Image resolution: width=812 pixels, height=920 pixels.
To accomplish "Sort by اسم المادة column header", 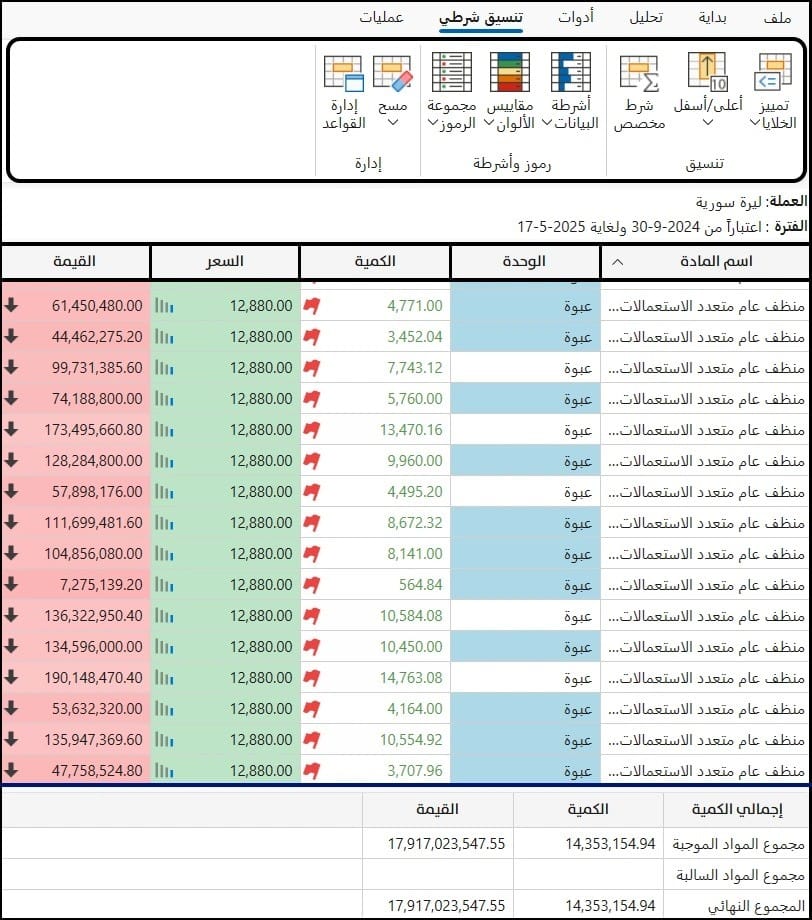I will point(706,262).
